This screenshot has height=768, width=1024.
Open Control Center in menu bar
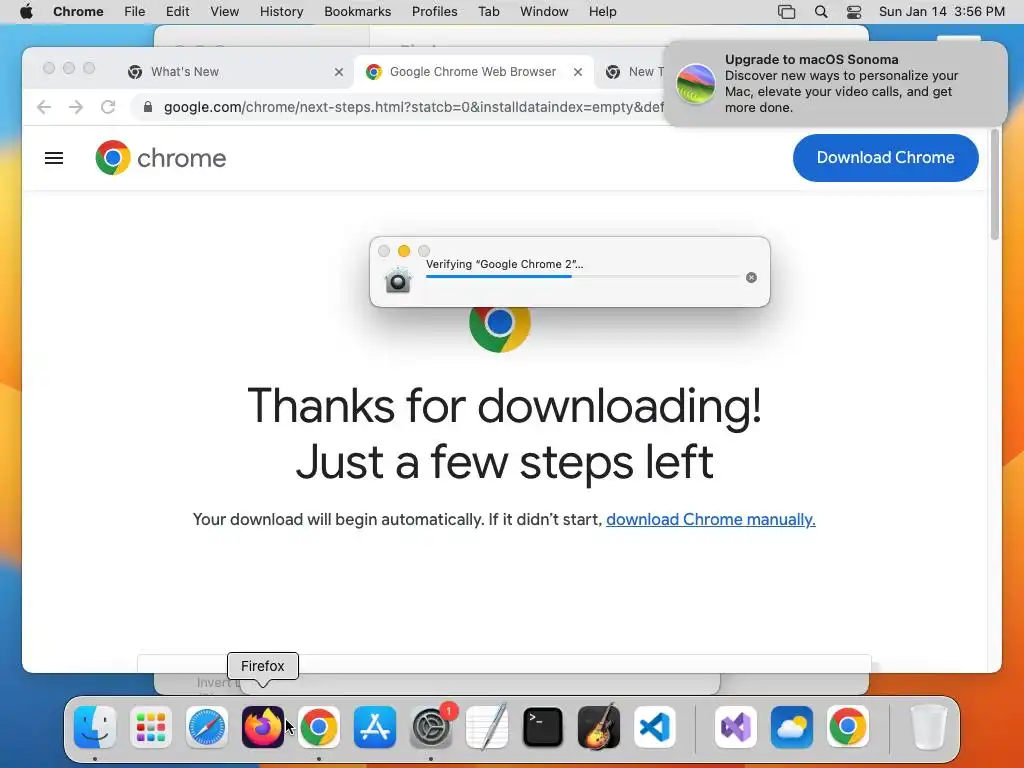(854, 12)
